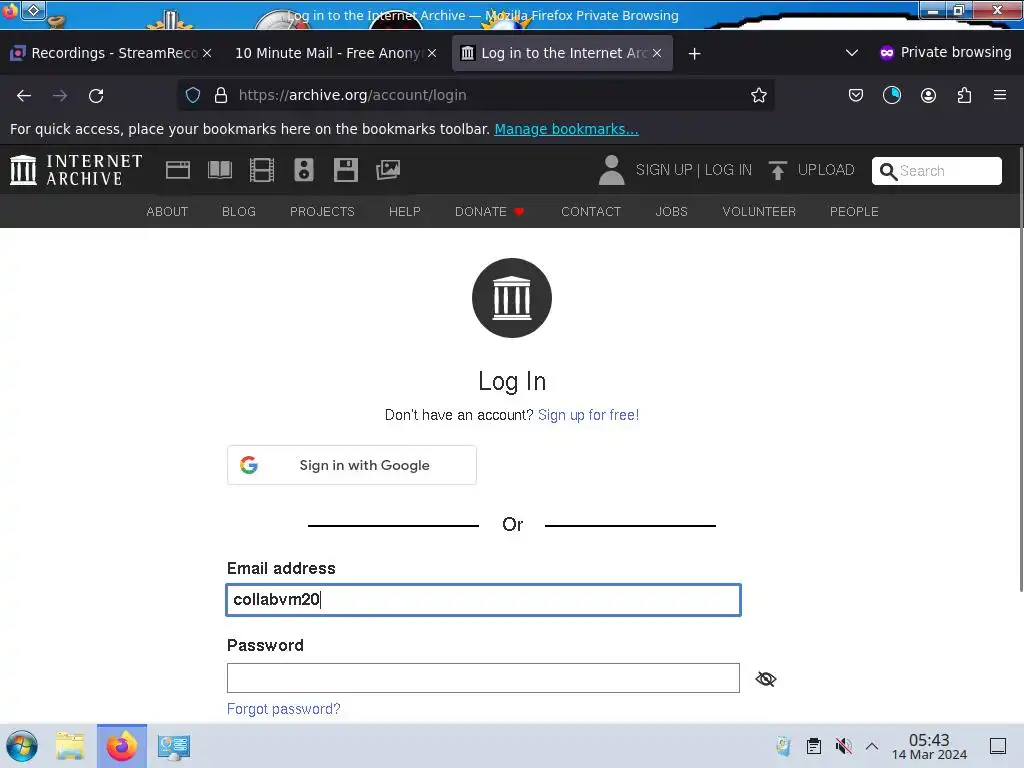Close the Recordings - StreamReco tab
The height and width of the screenshot is (768, 1024).
click(x=207, y=53)
